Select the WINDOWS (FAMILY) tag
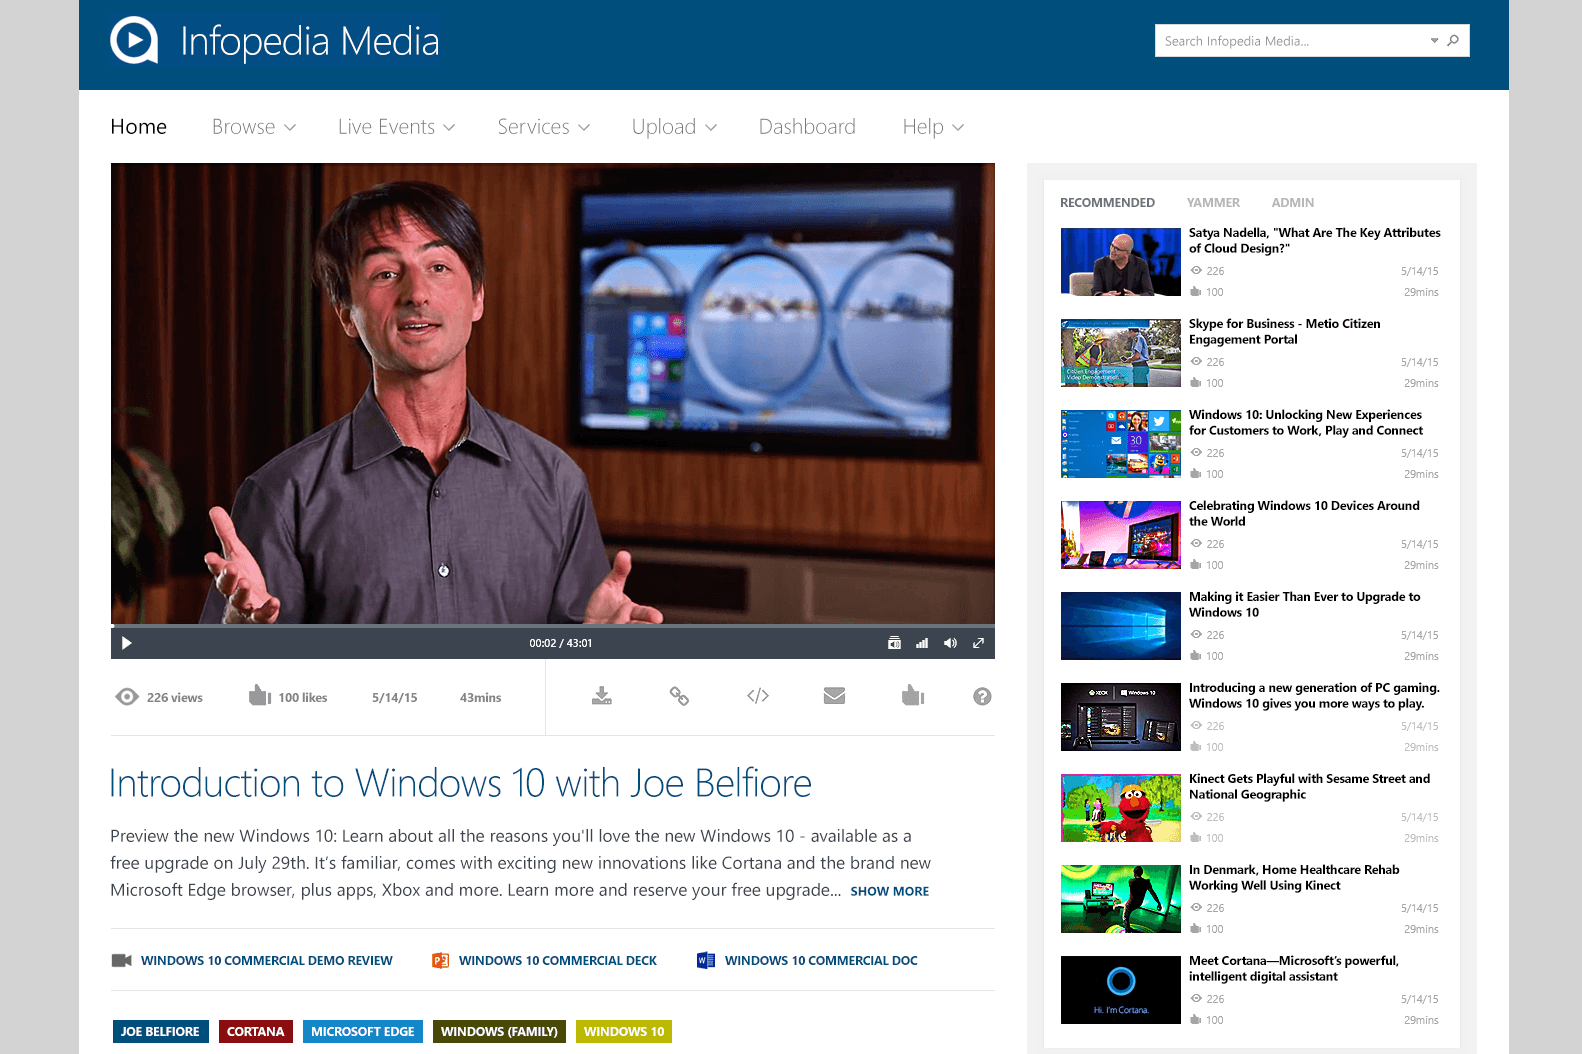The image size is (1582, 1054). point(499,1032)
